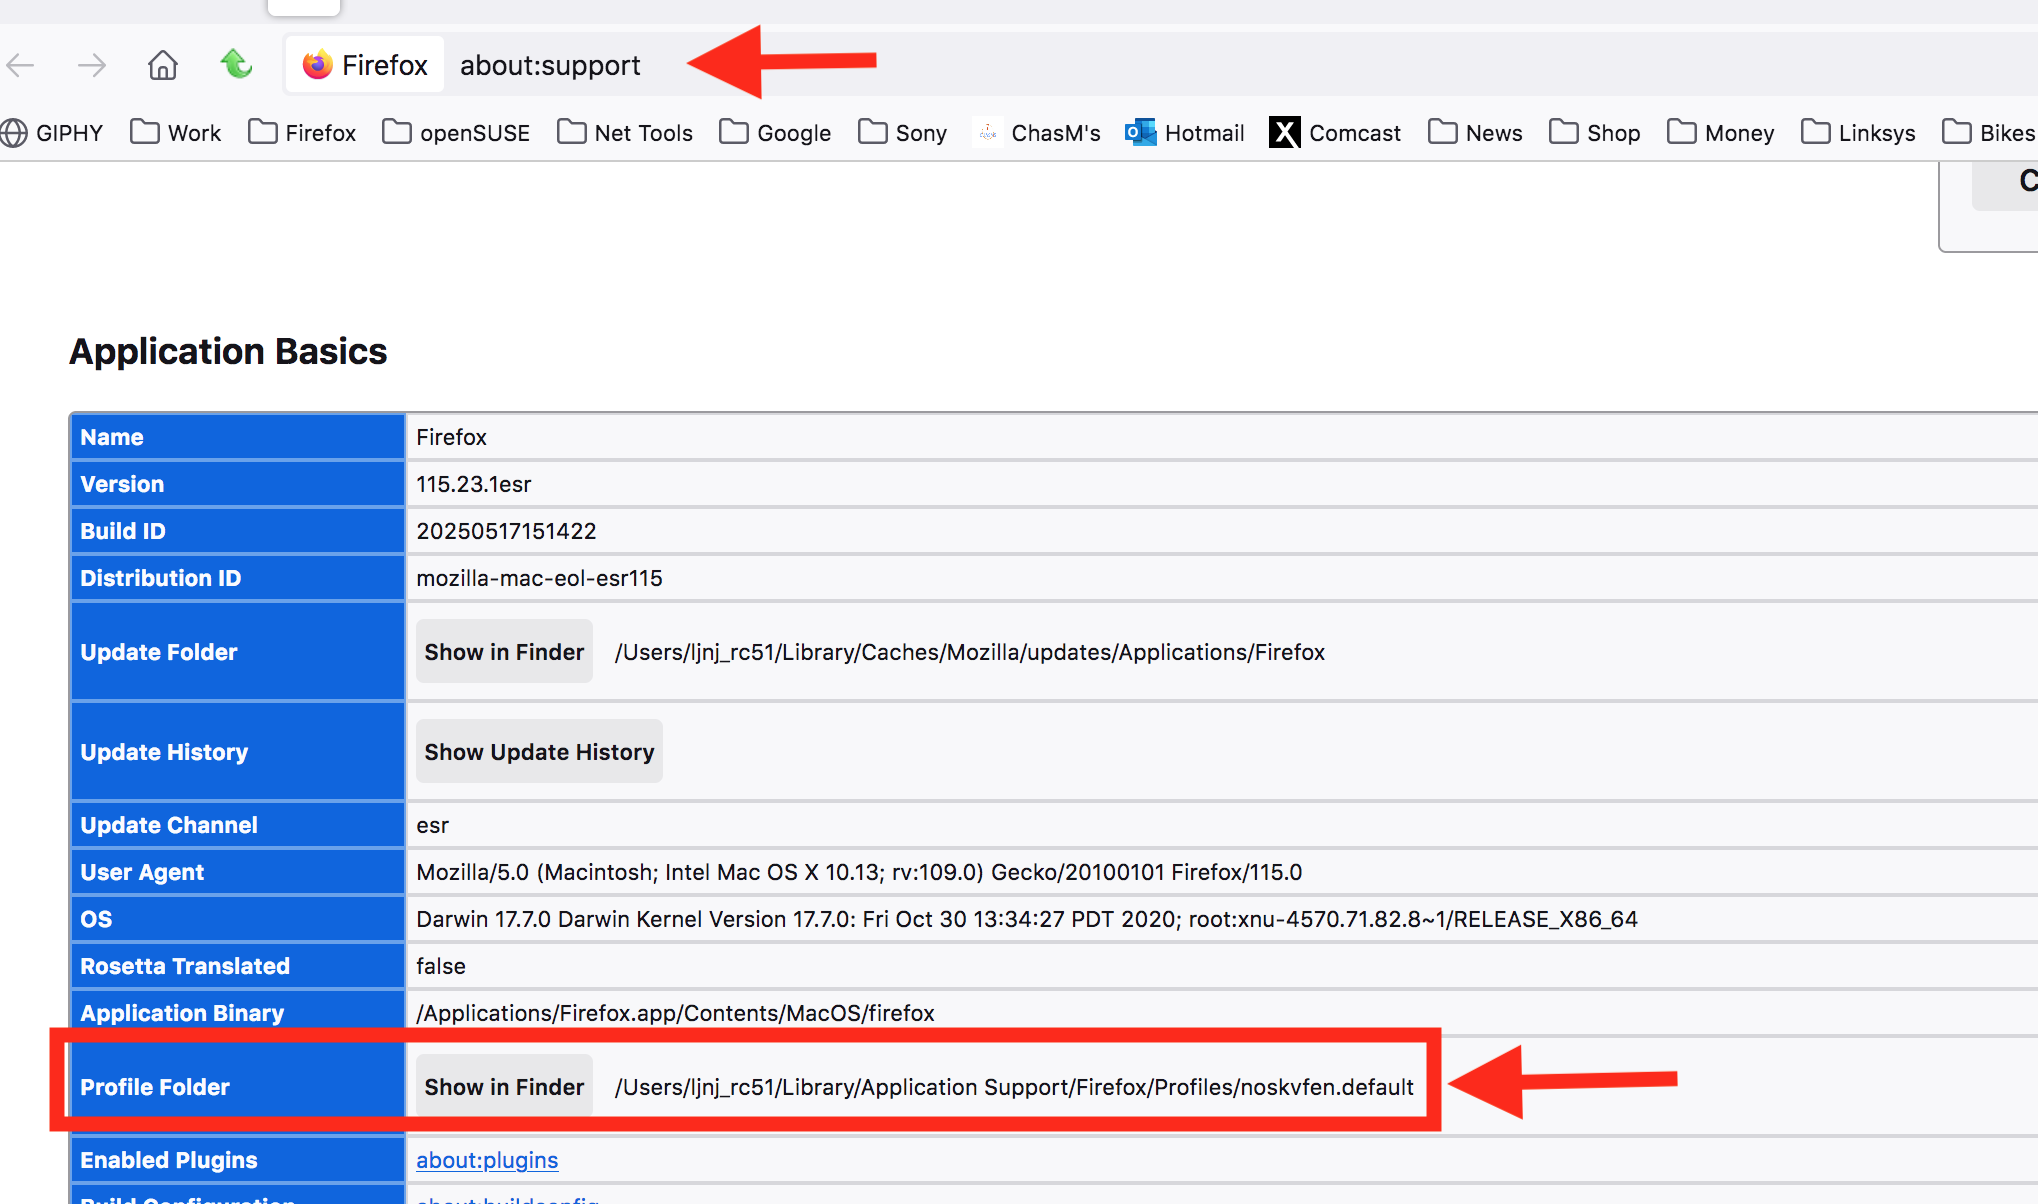Open the Hotmail Outlook bookmark
2038x1204 pixels.
click(x=1185, y=133)
